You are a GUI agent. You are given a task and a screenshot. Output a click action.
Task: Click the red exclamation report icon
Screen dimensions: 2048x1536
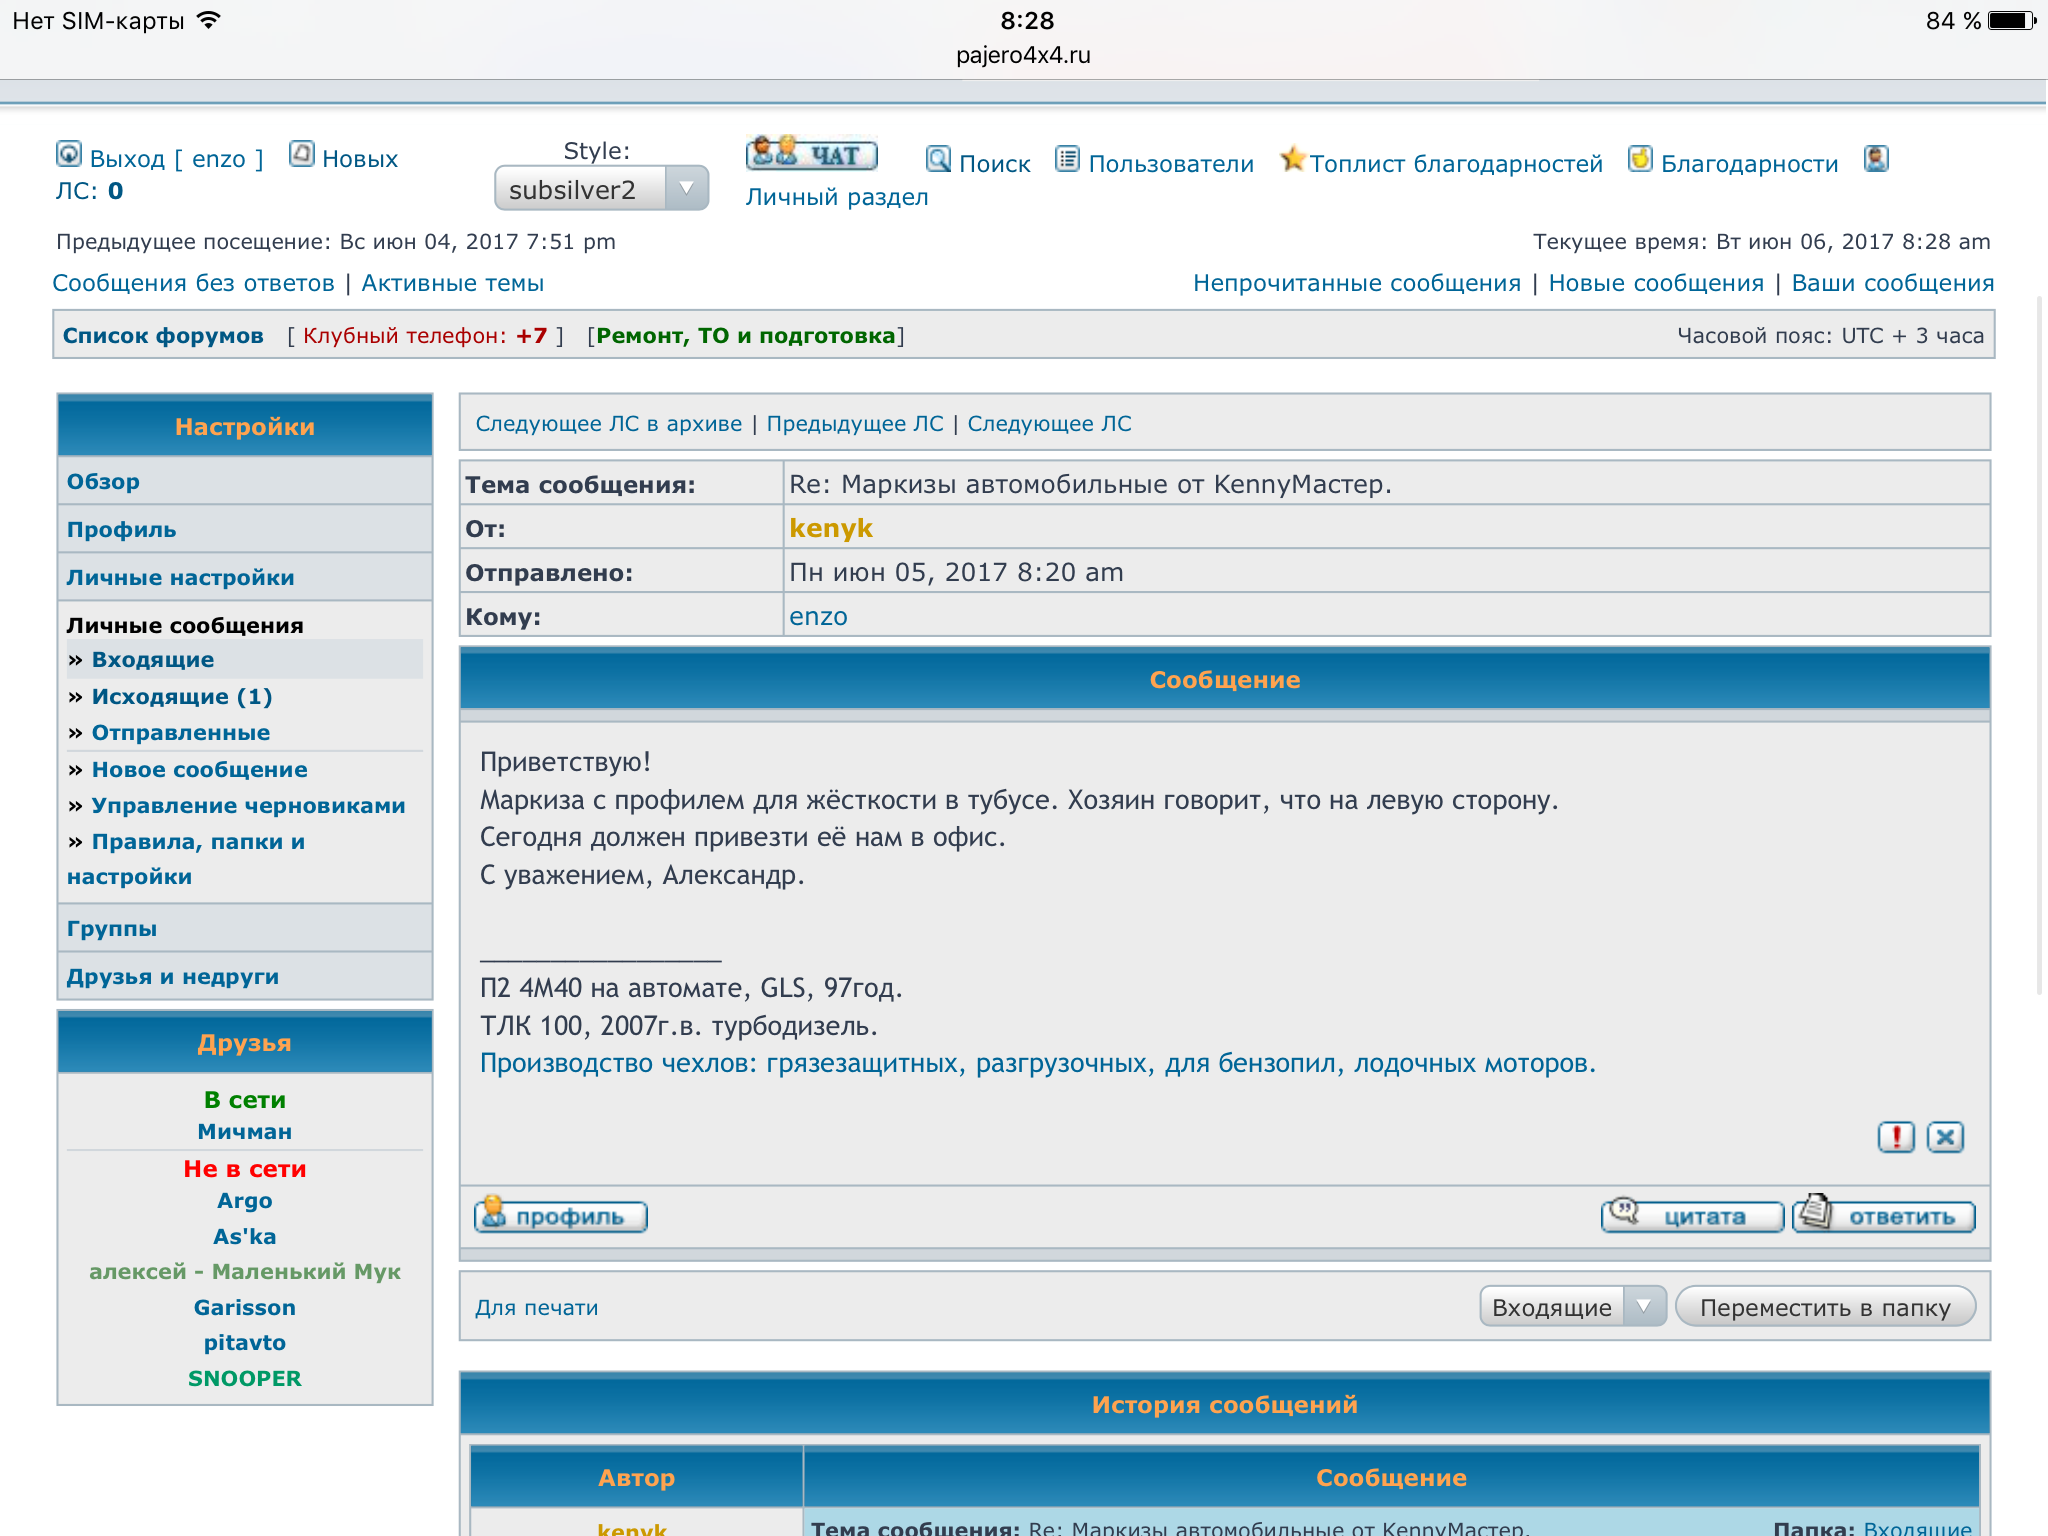point(1895,1137)
